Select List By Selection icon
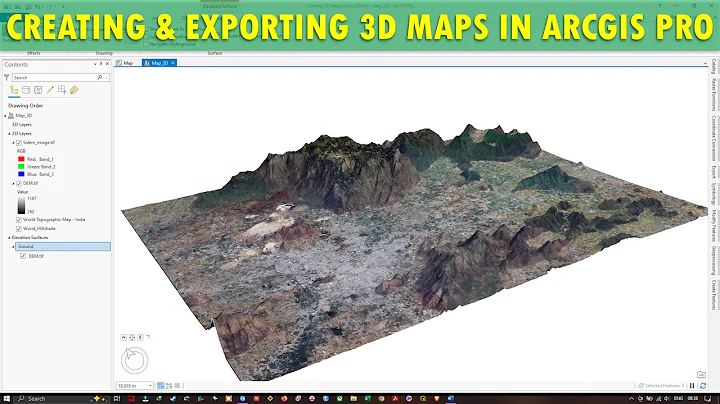This screenshot has width=720, height=404. (x=38, y=90)
